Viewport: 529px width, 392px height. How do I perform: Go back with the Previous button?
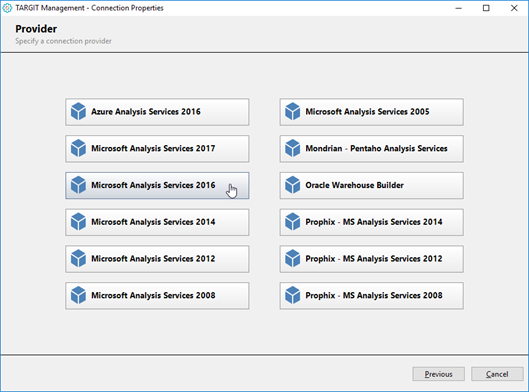(439, 374)
